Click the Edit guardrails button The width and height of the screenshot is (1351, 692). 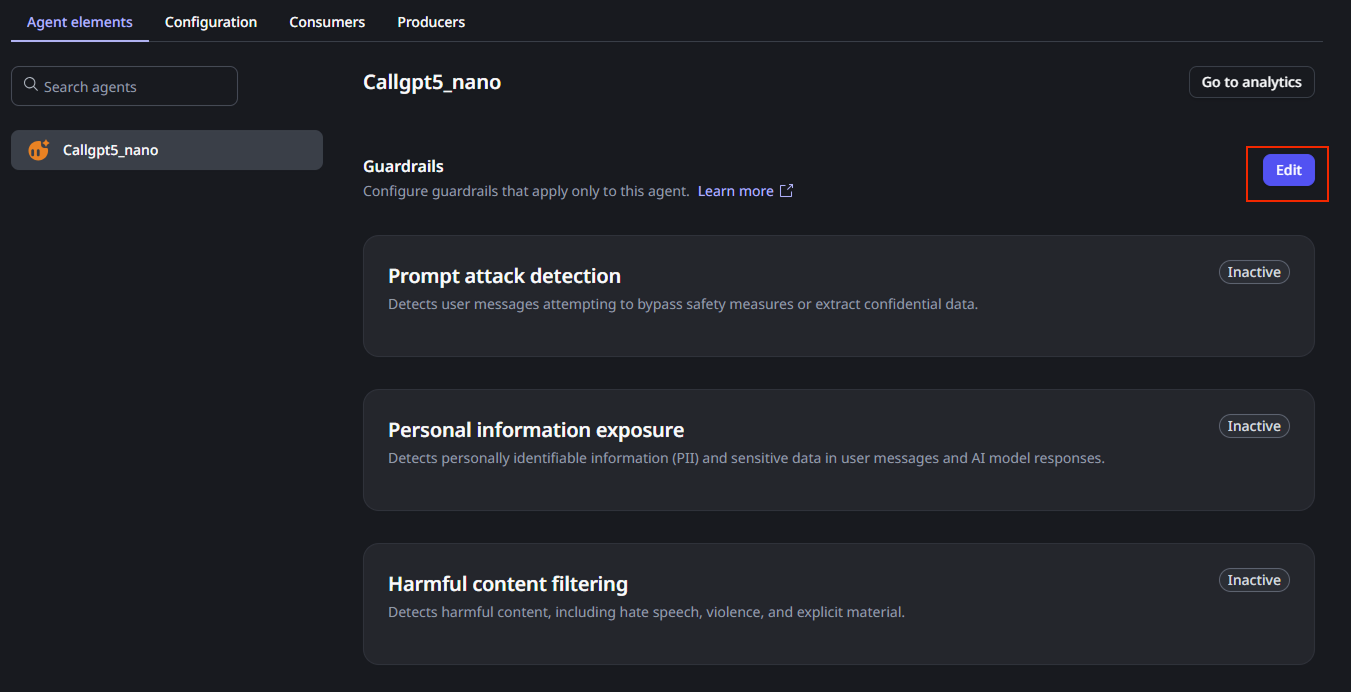pyautogui.click(x=1288, y=170)
